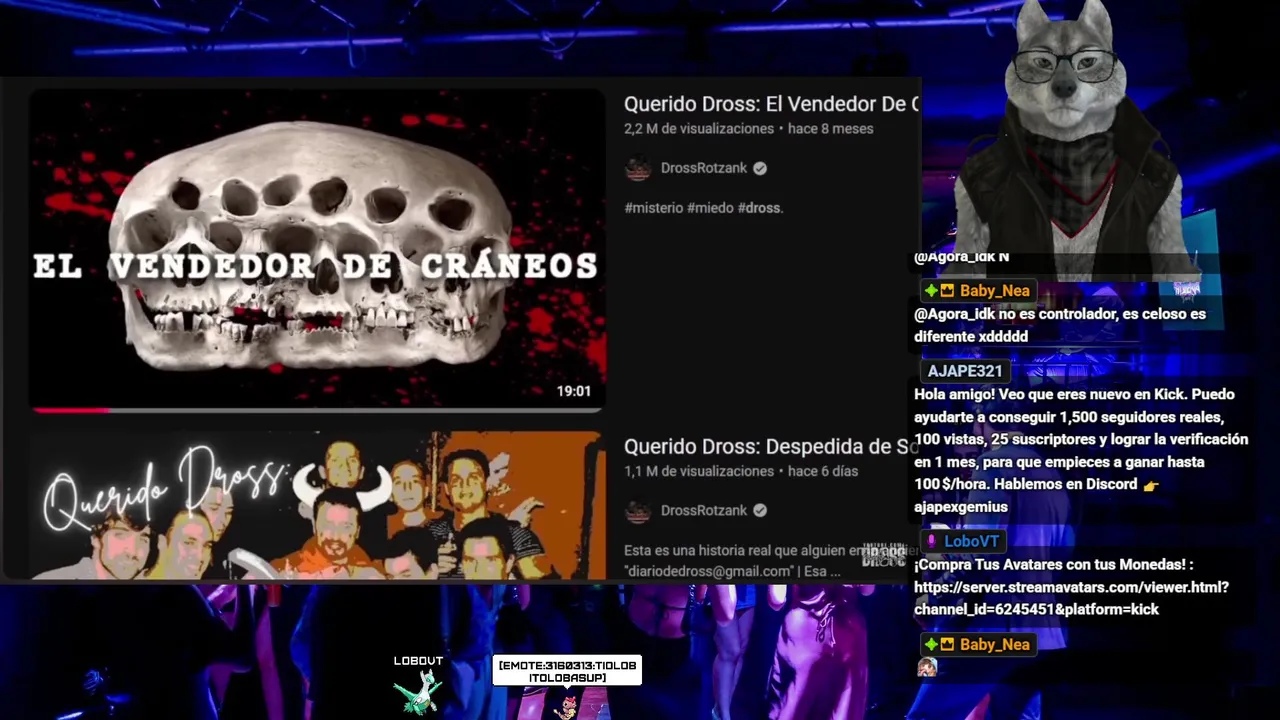
Task: Open the streamavatars.com viewer link in chat
Action: [x=1071, y=598]
